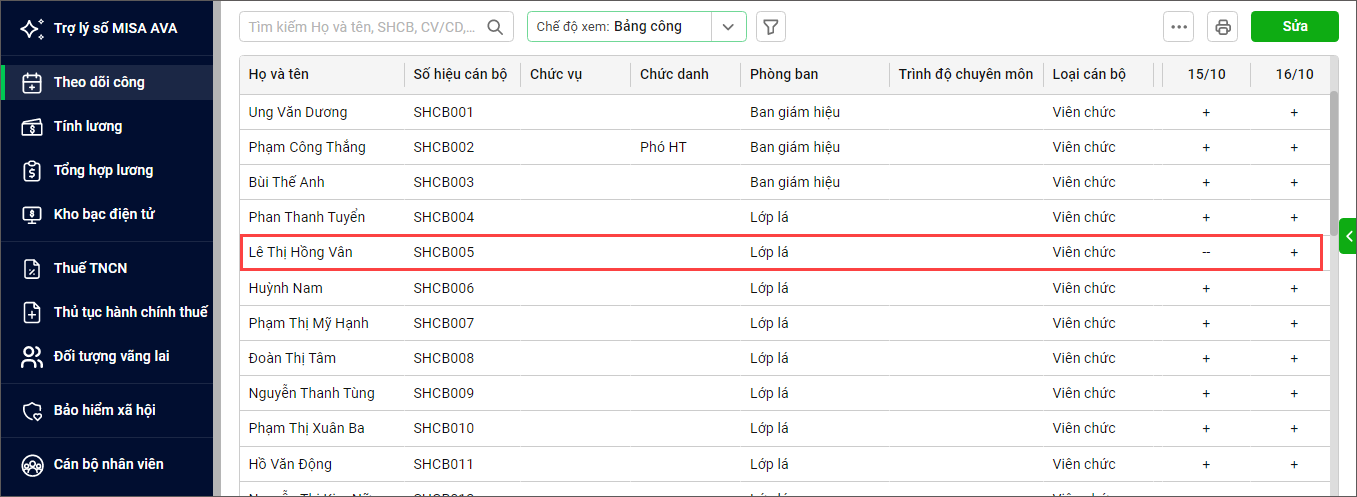The width and height of the screenshot is (1357, 497).
Task: Click the Tính lương sidebar icon
Action: tap(32, 126)
